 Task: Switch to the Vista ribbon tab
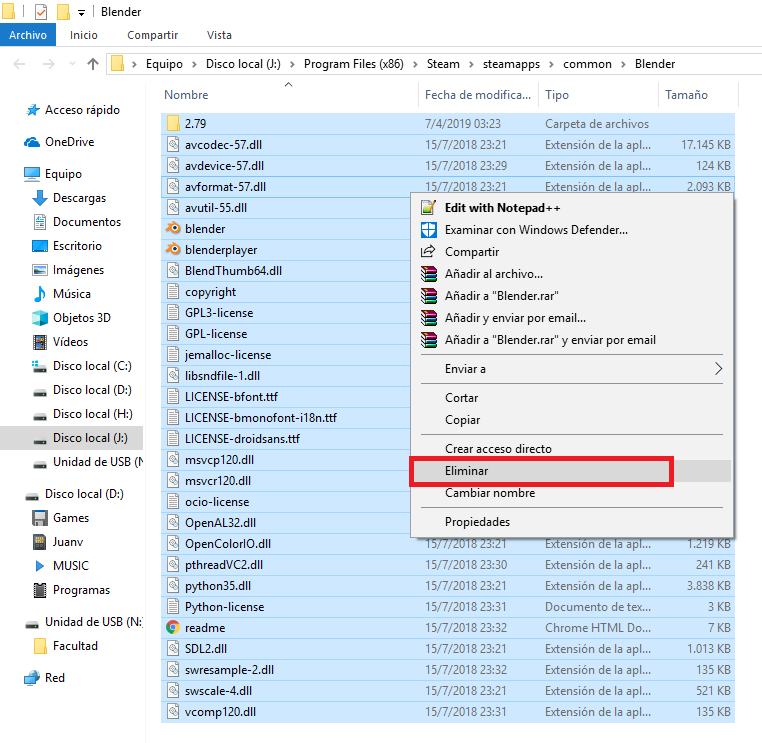tap(219, 35)
